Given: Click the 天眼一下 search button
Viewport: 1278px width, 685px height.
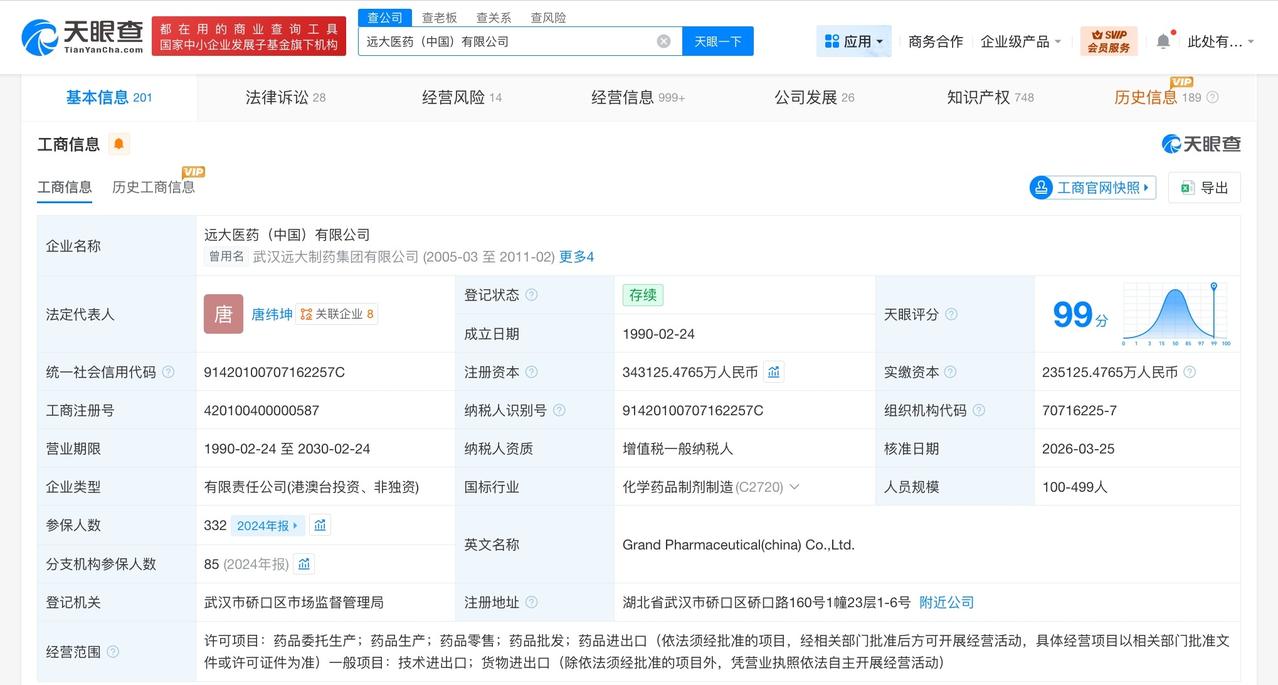Looking at the screenshot, I should point(718,40).
